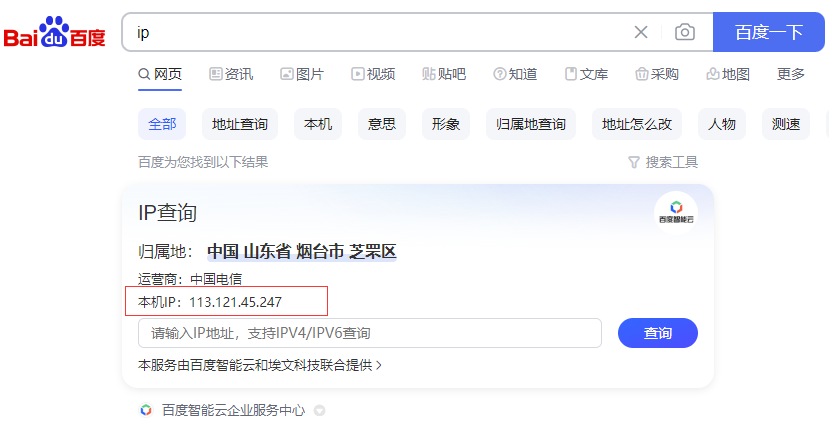Viewport: 829px width, 427px height.
Task: Open the 图片 tab
Action: click(302, 74)
